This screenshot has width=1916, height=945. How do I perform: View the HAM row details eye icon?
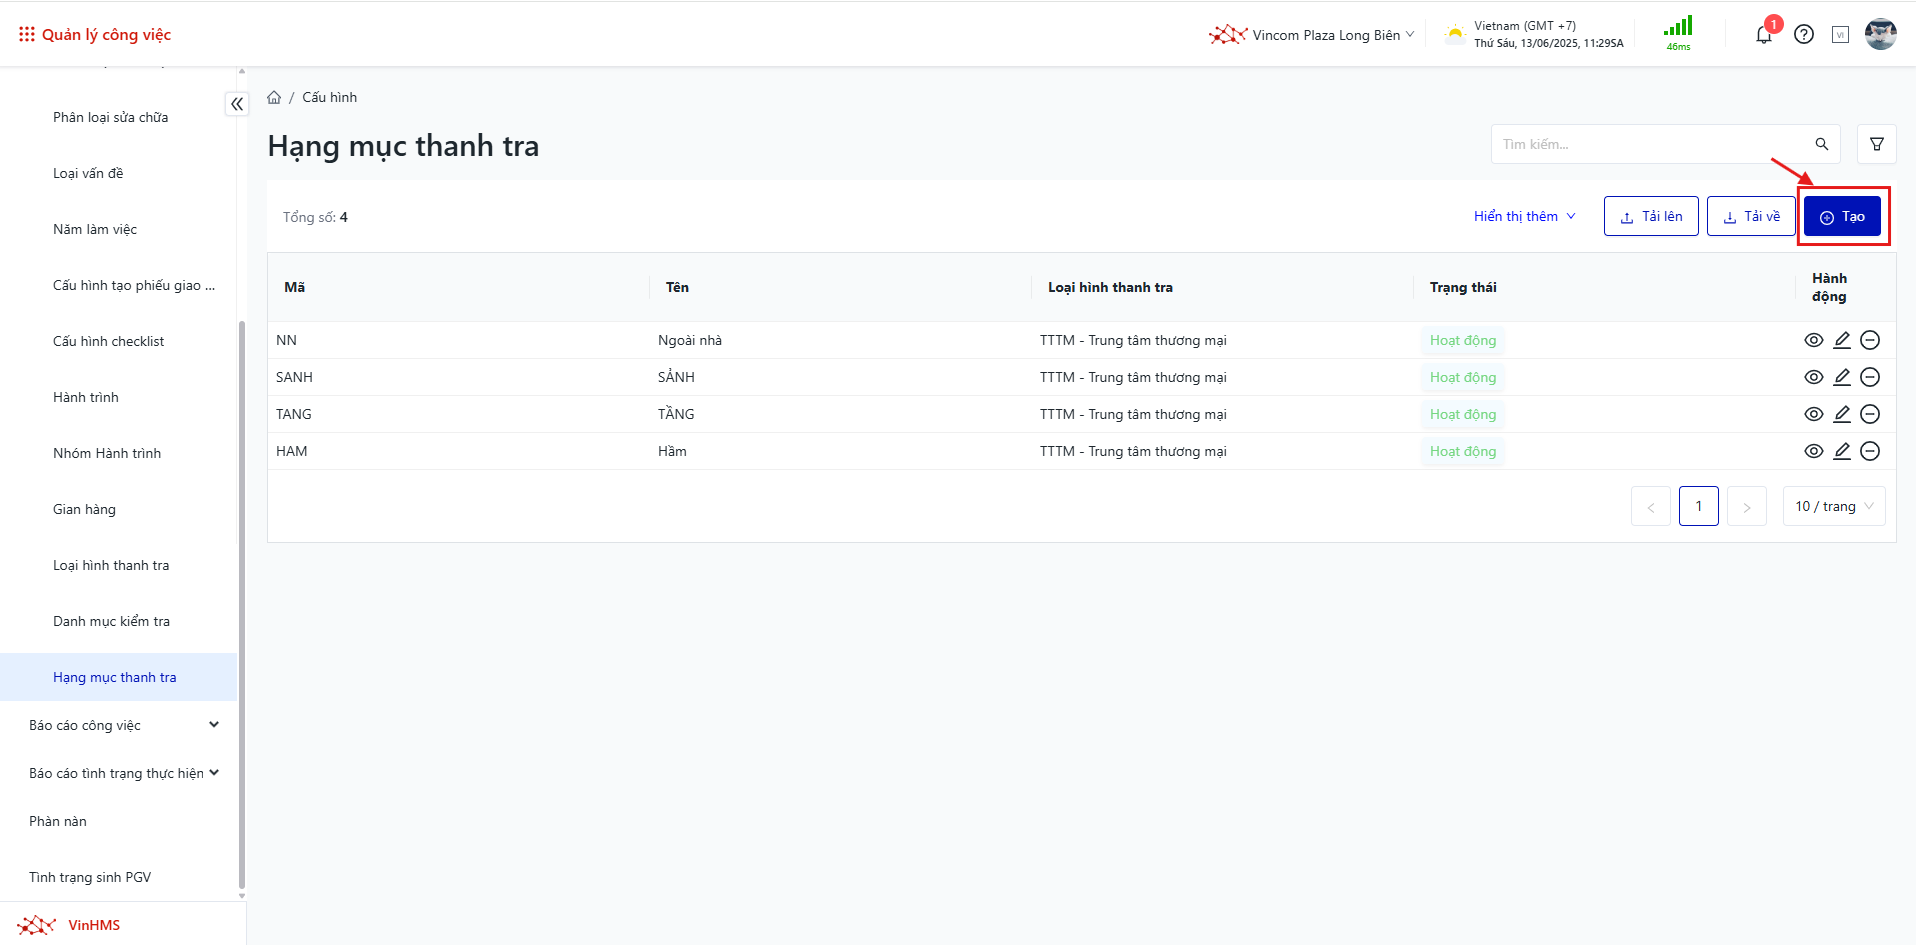coord(1814,451)
